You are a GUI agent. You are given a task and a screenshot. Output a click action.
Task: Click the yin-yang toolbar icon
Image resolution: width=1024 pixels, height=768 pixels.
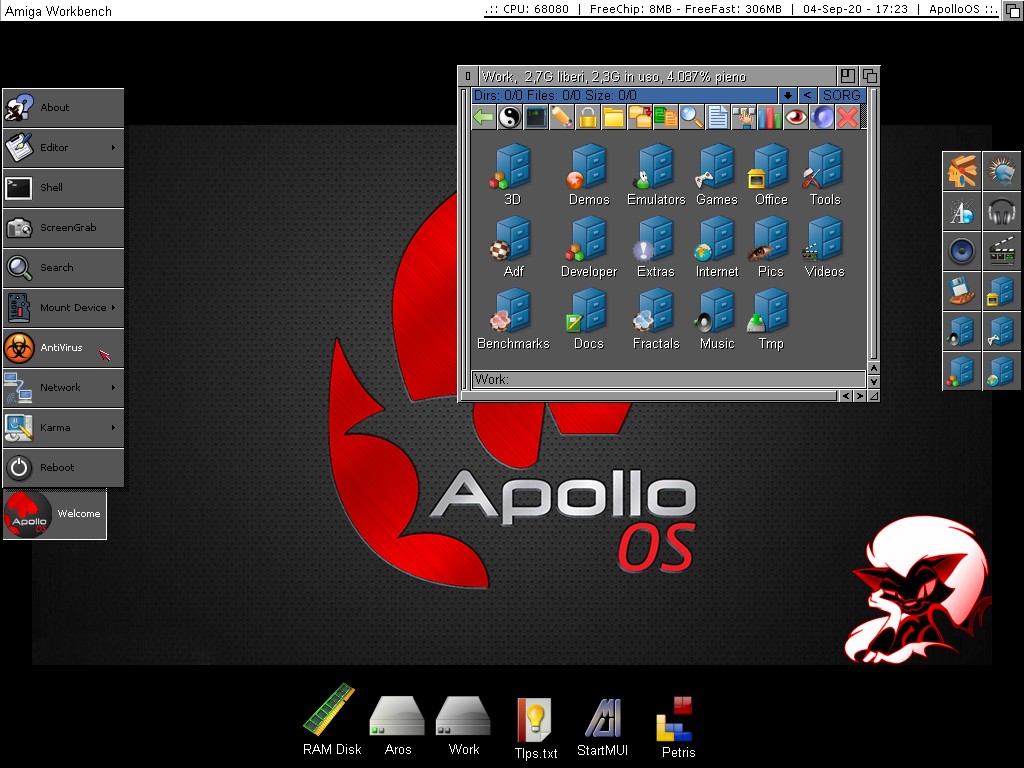coord(510,117)
